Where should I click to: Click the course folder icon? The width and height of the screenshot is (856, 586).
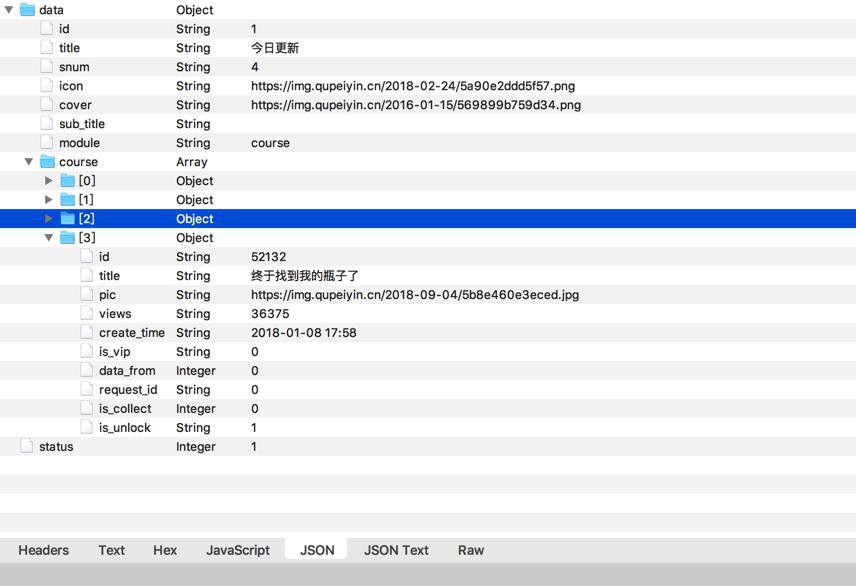click(x=47, y=162)
